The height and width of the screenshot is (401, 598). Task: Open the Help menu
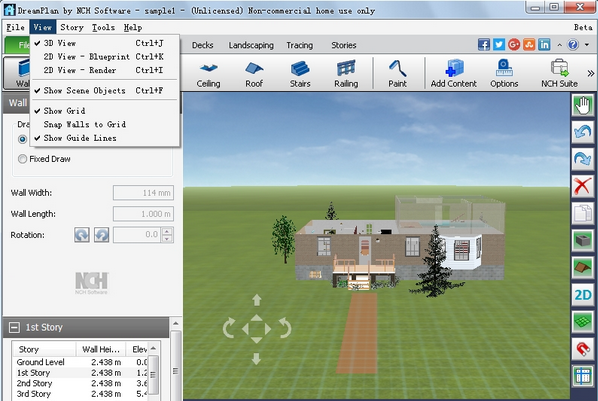133,27
